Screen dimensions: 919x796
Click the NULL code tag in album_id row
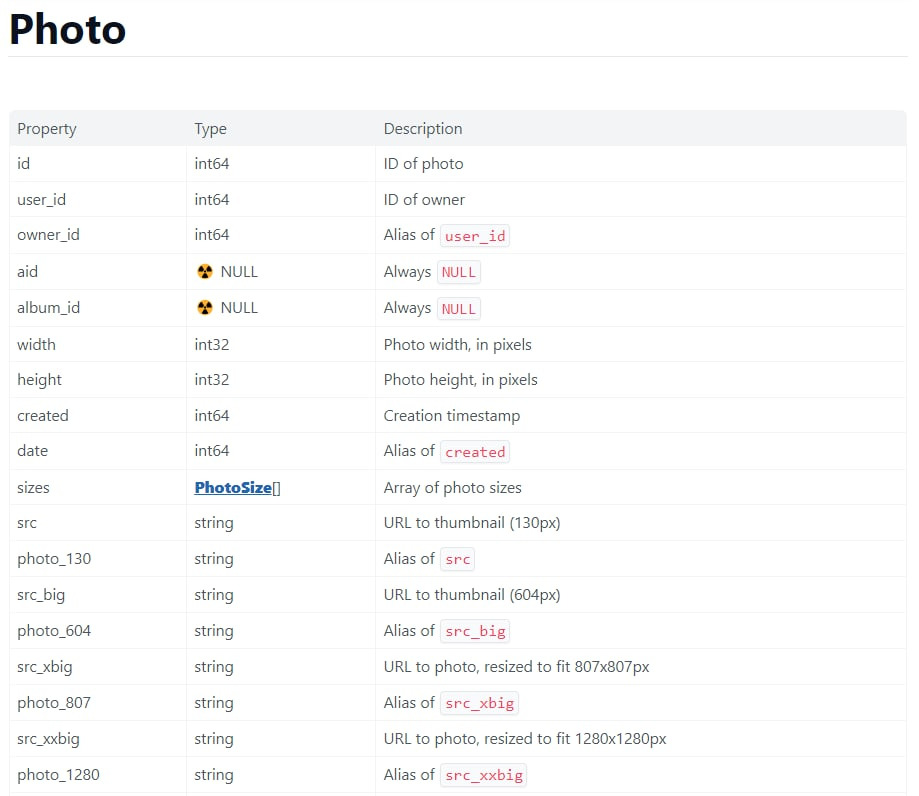click(x=459, y=308)
